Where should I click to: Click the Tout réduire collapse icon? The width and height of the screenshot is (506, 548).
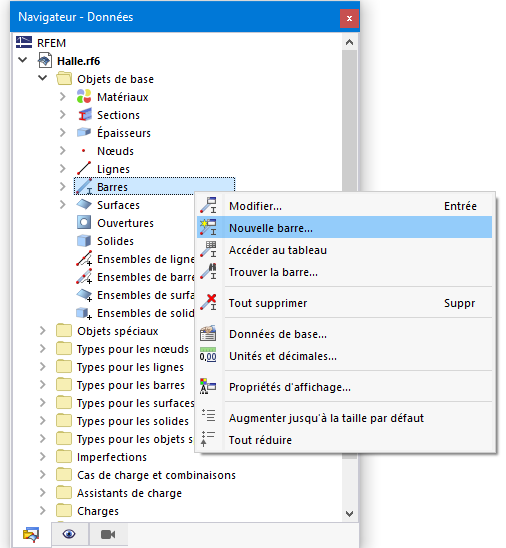pyautogui.click(x=208, y=439)
